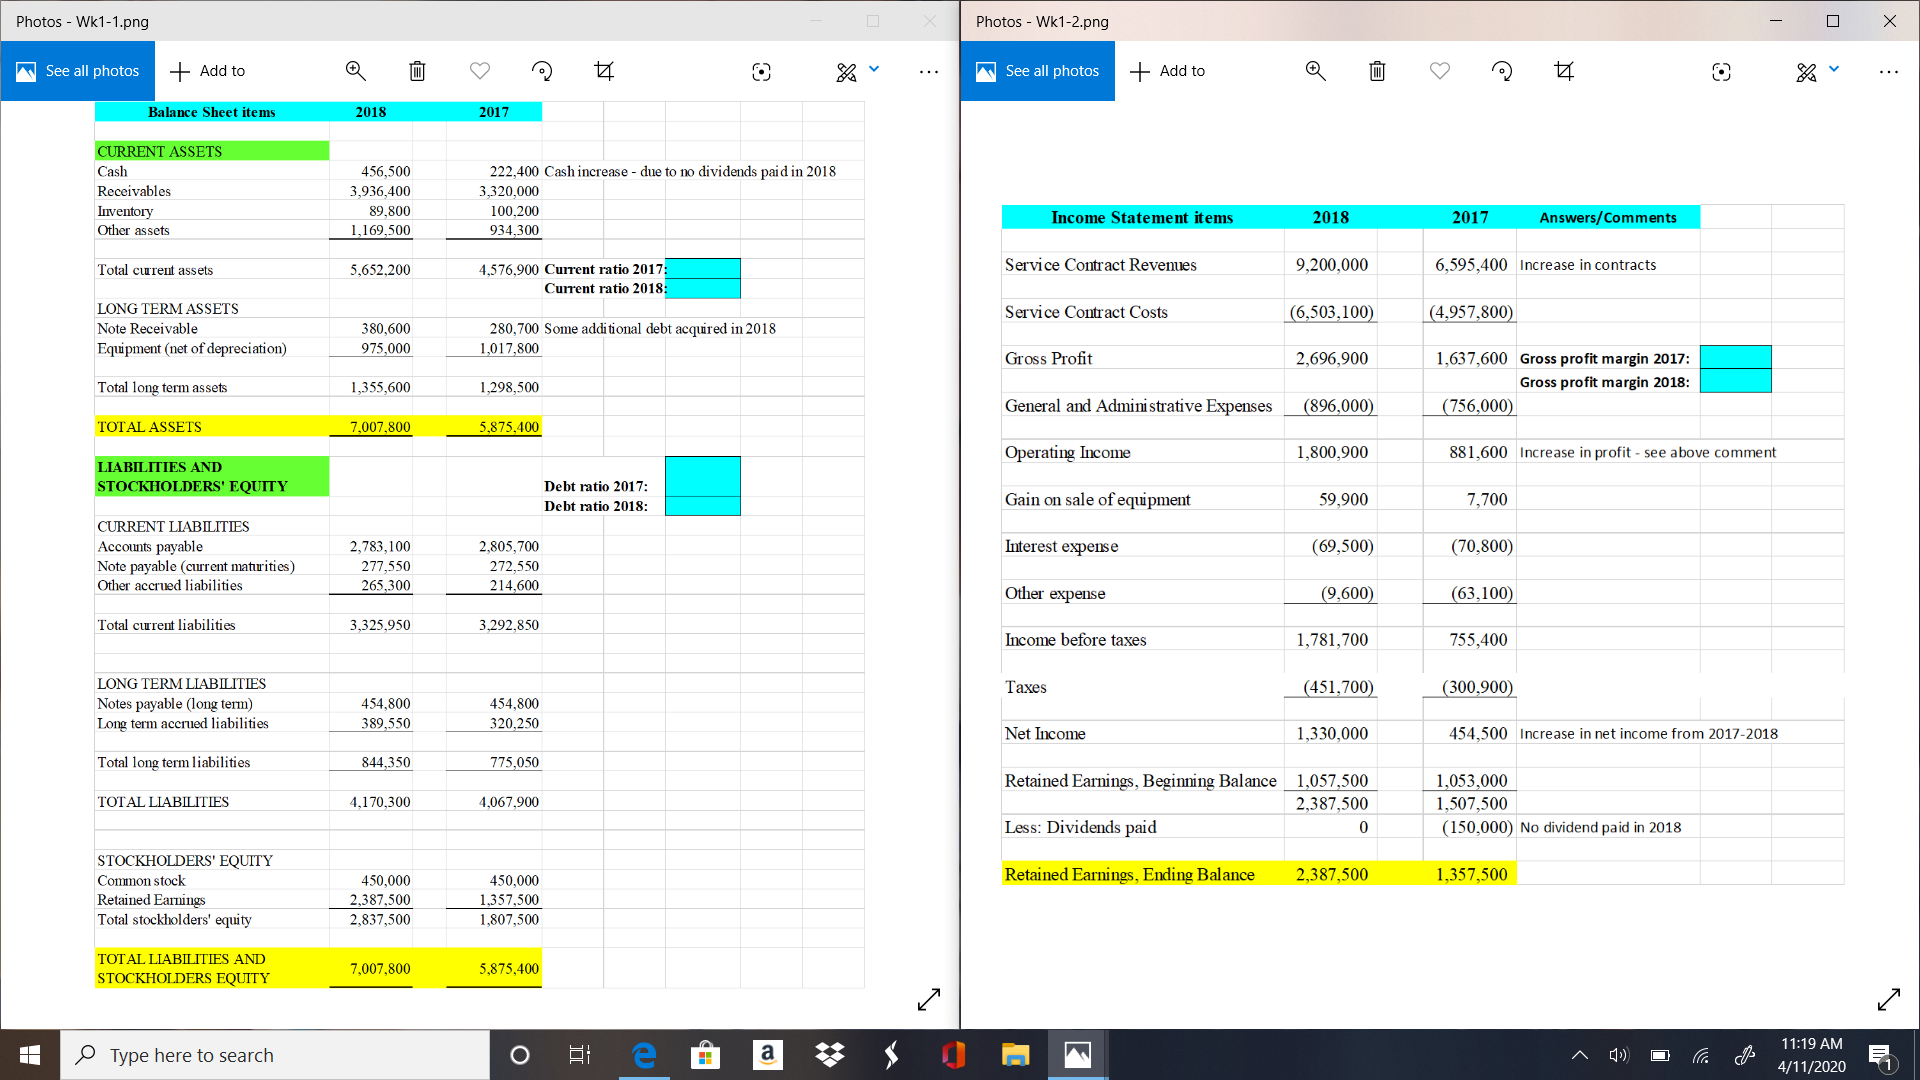This screenshot has height=1080, width=1920.
Task: Enter fullscreen for Wk1-1.png photo
Action: [x=929, y=999]
